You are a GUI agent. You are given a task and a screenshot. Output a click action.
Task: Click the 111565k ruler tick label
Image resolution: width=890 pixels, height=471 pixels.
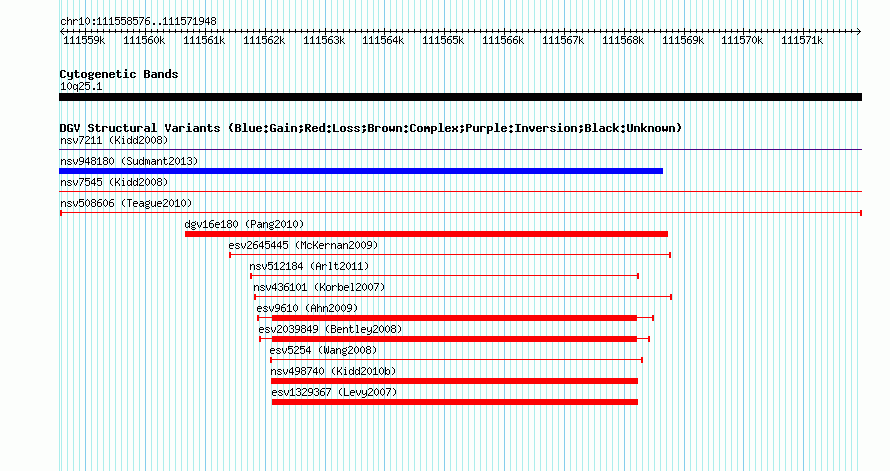(443, 40)
